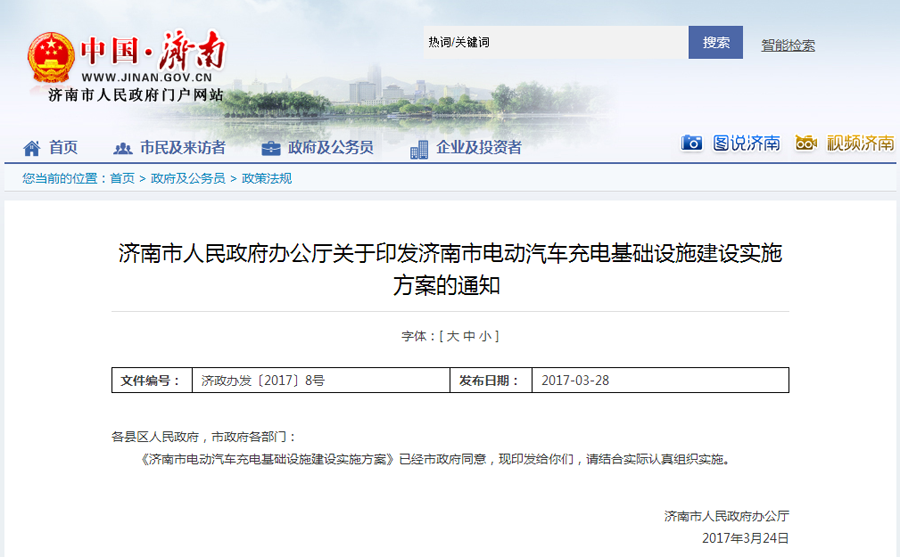Open the 首页 navigation item
Image resolution: width=900 pixels, height=557 pixels.
click(63, 148)
